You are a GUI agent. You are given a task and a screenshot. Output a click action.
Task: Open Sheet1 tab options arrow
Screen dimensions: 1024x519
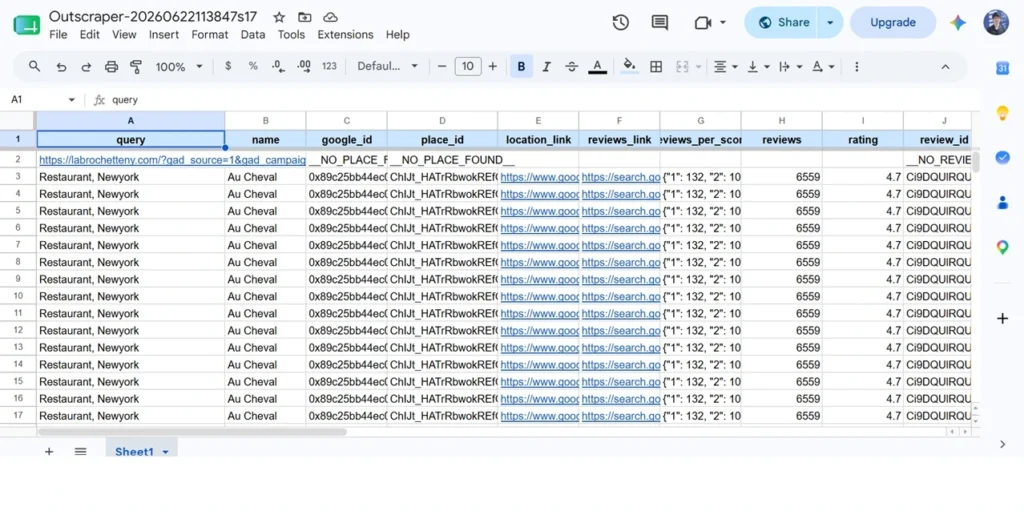click(165, 452)
